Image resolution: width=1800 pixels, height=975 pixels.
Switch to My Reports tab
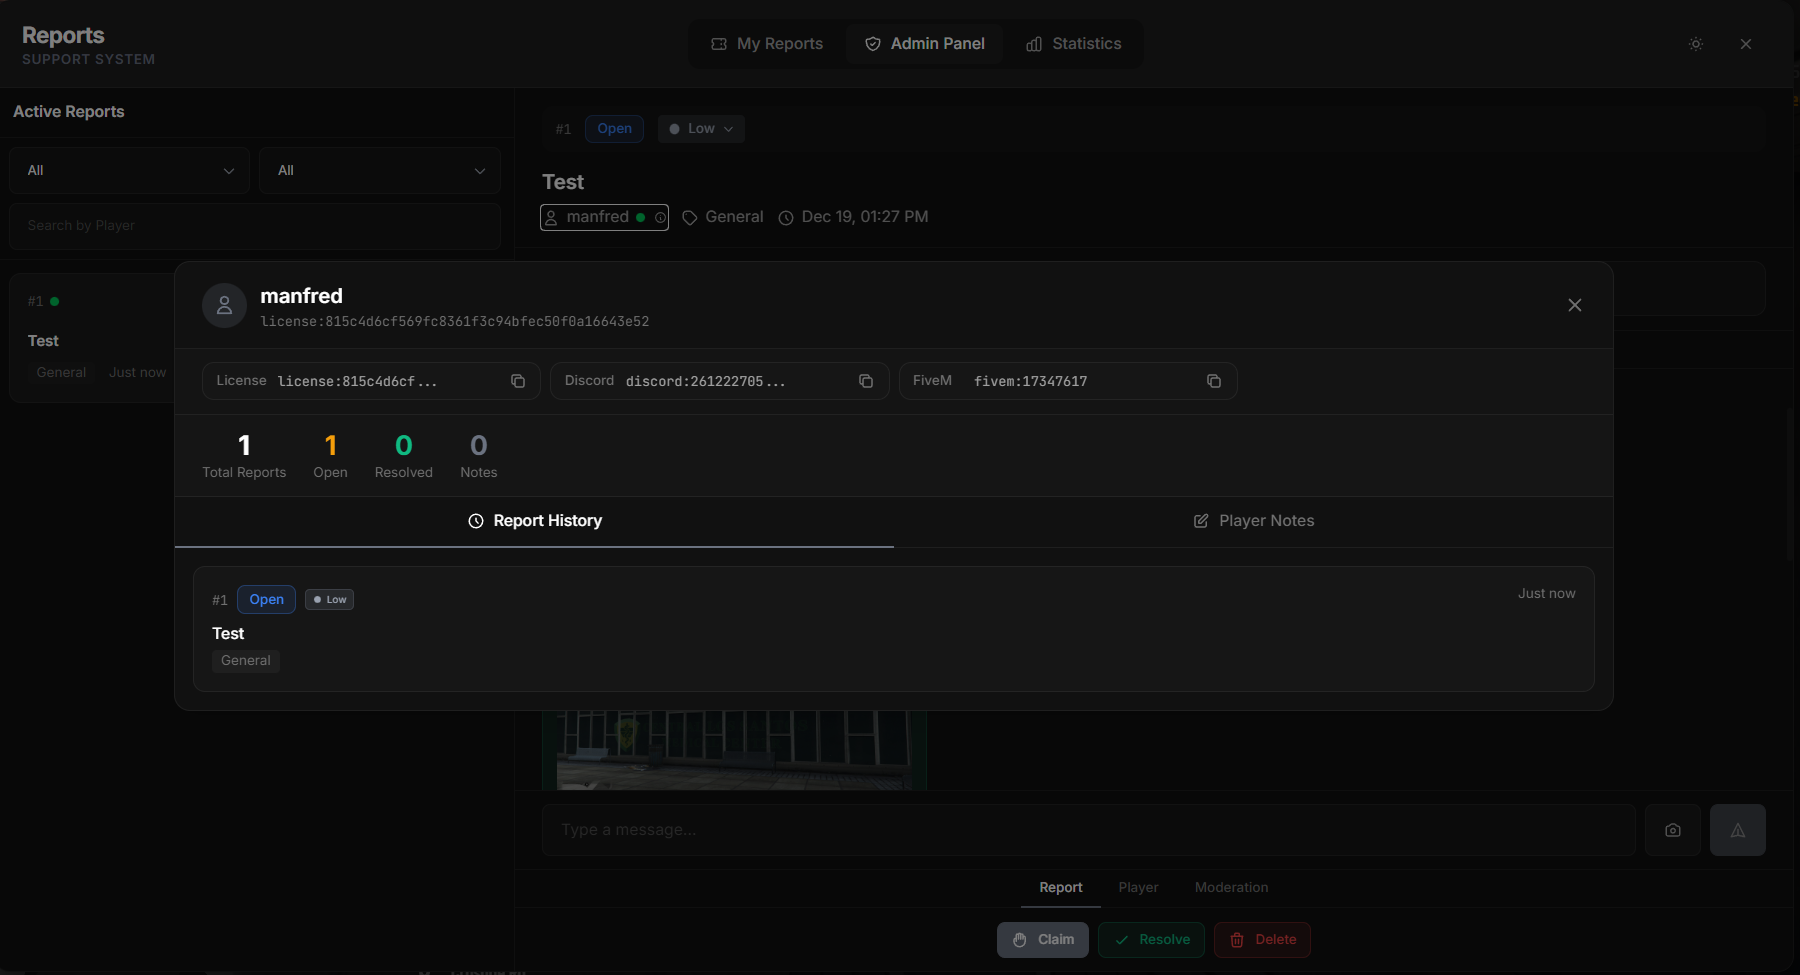pyautogui.click(x=767, y=44)
